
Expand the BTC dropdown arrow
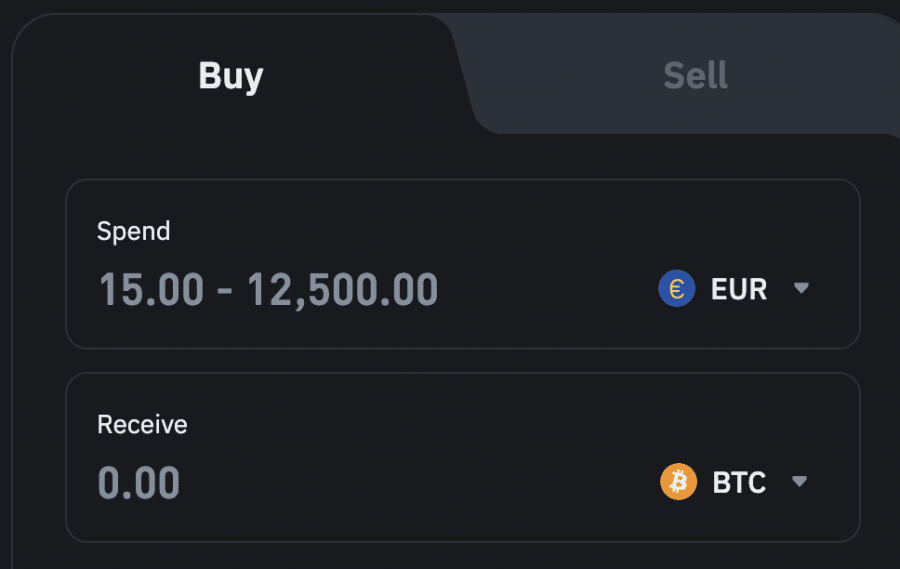[x=799, y=482]
